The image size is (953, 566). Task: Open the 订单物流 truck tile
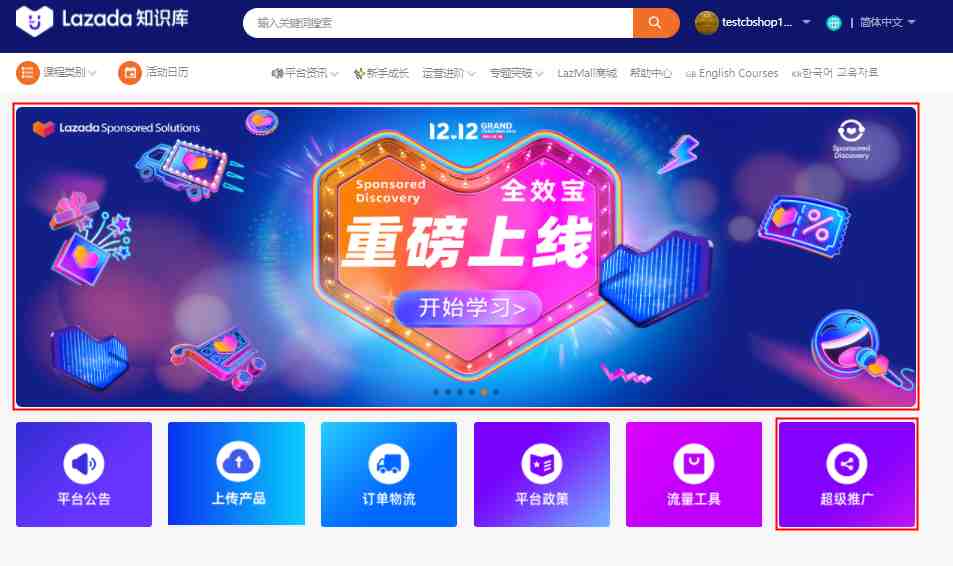coord(389,474)
